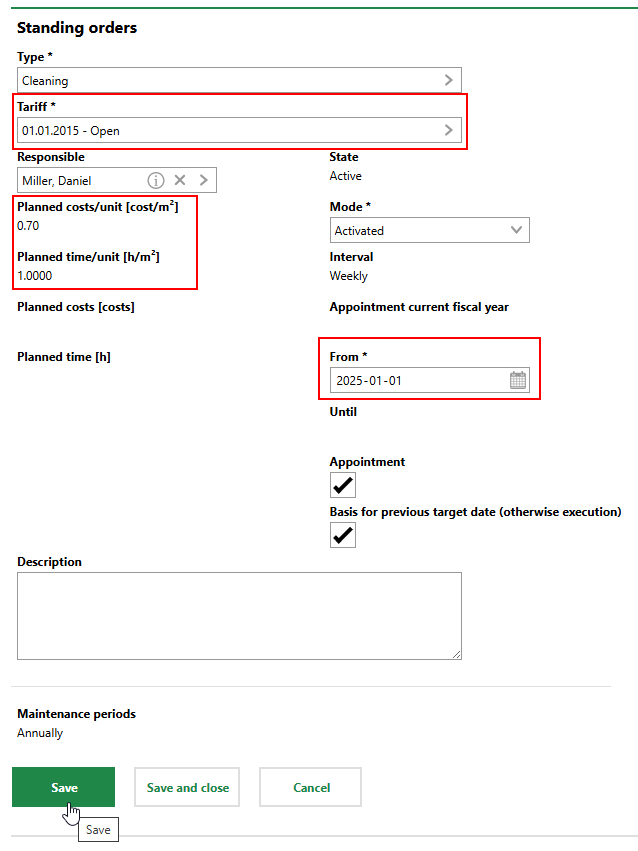
Task: Click the Responsible field with Miller, Daniel
Action: pyautogui.click(x=80, y=180)
